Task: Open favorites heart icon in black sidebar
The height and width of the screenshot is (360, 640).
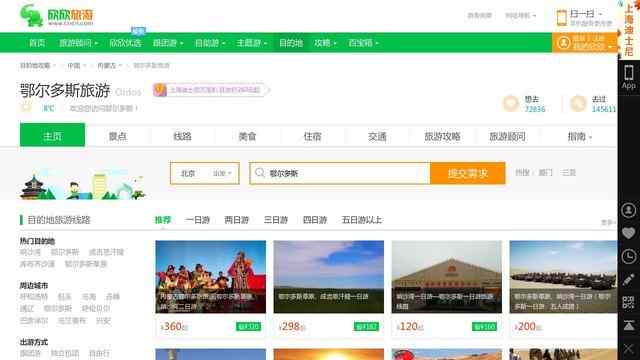Action: tap(629, 233)
